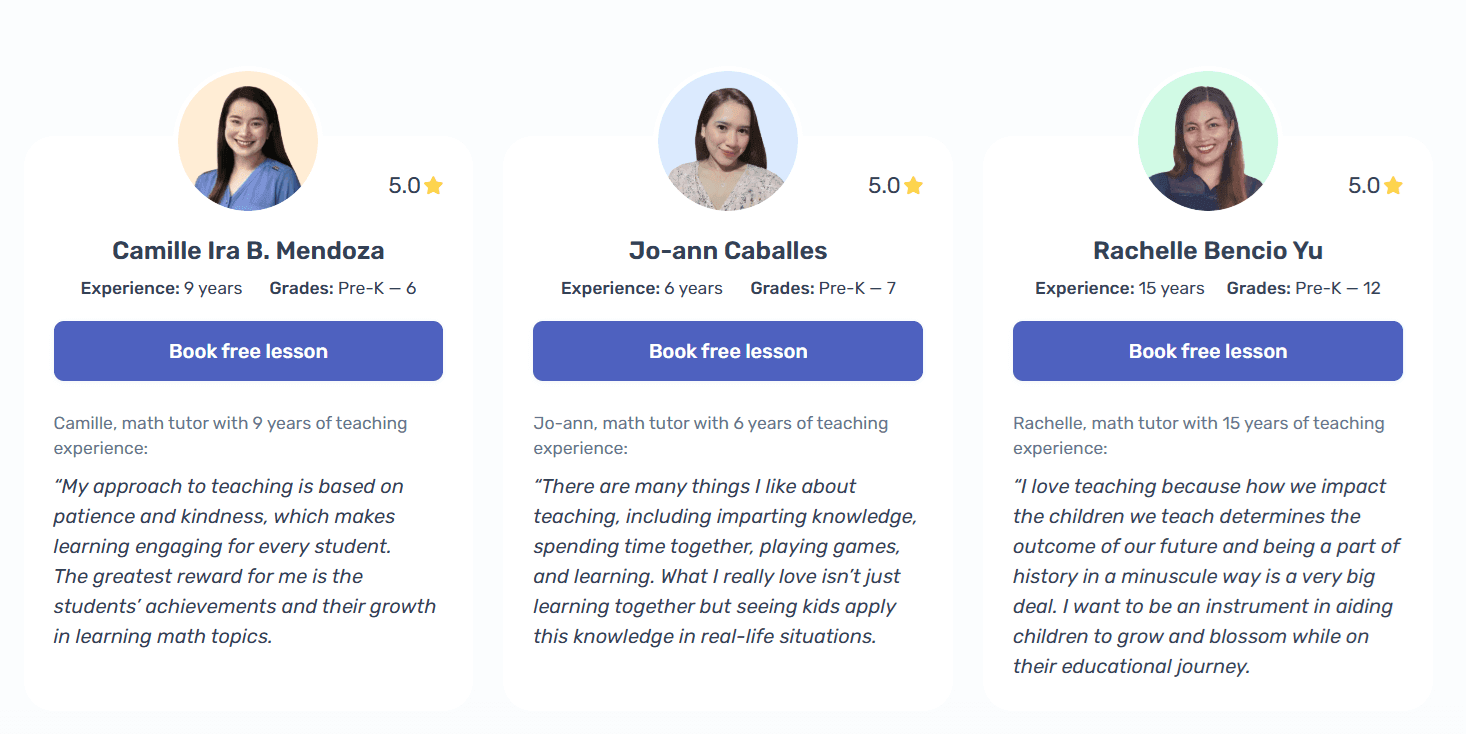1466x734 pixels.
Task: Open Jo-ann Caballes' profile photo
Action: (x=728, y=141)
